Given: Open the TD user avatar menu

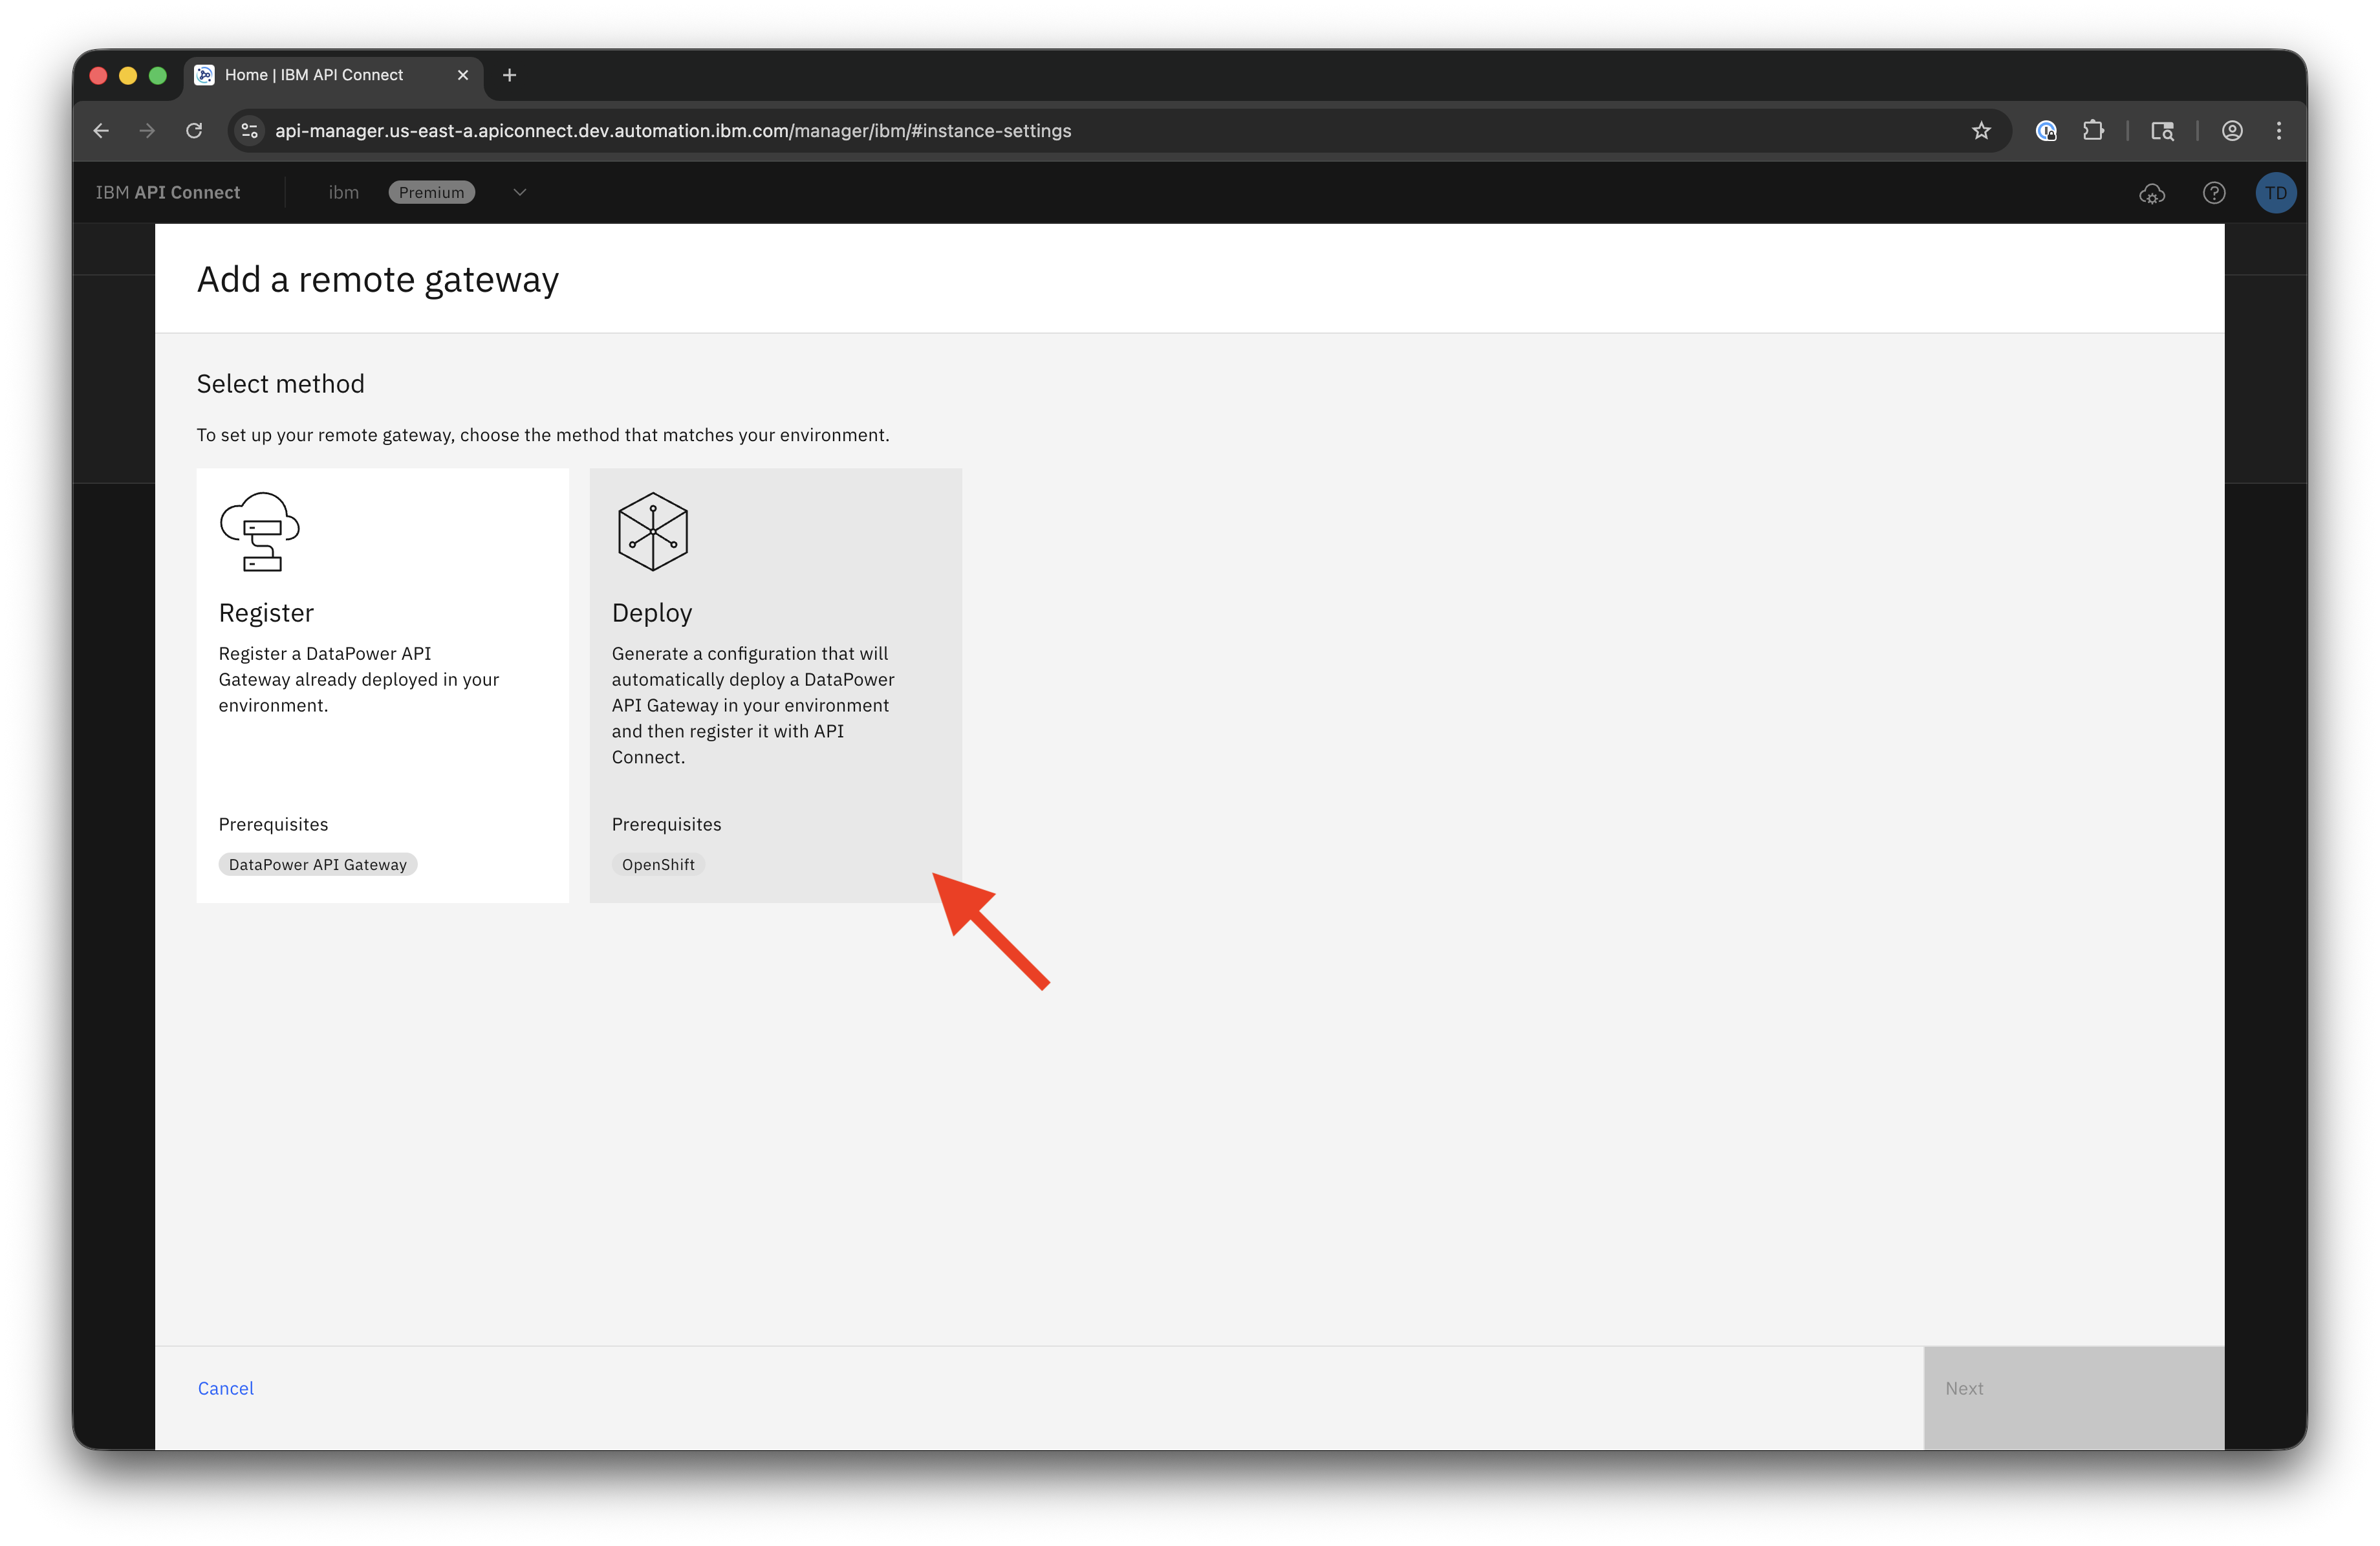Looking at the screenshot, I should tap(2275, 193).
